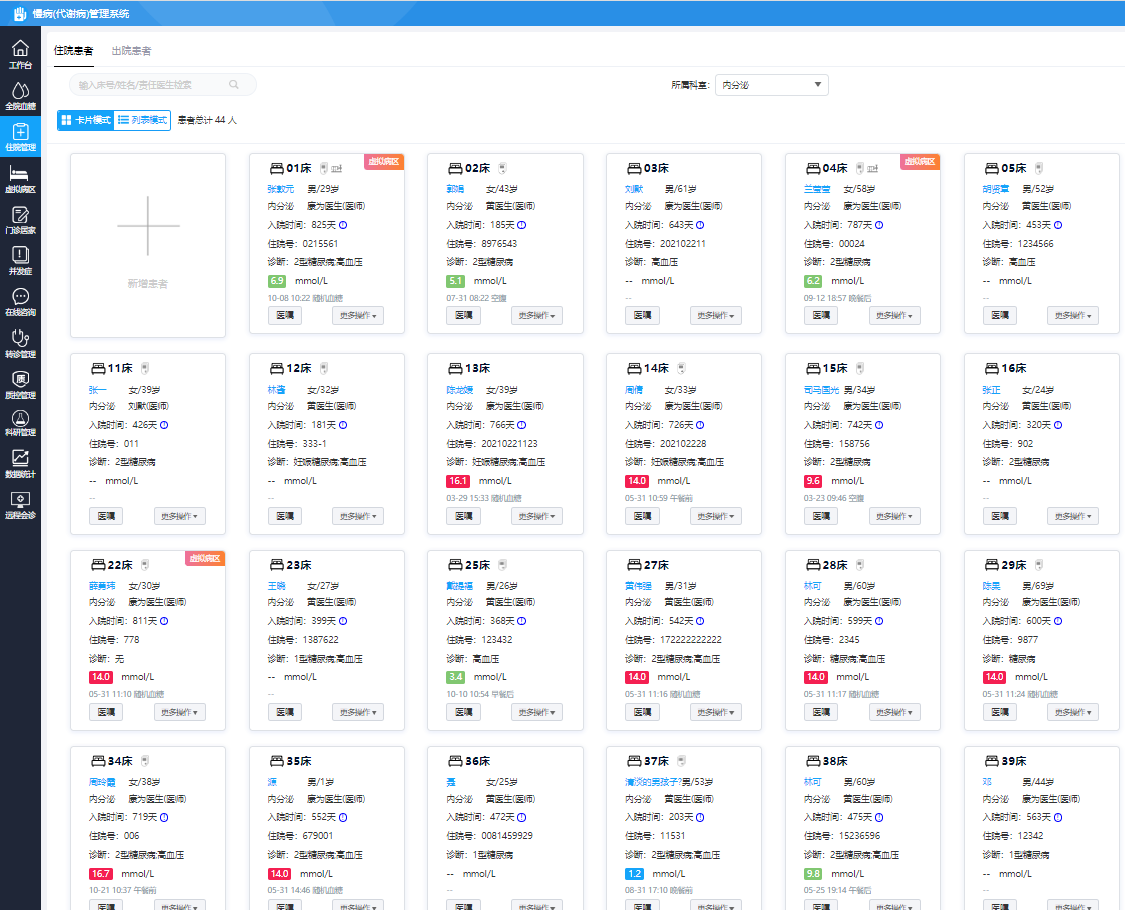Expand the 所属科室 department dropdown
The height and width of the screenshot is (910, 1125).
[771, 85]
